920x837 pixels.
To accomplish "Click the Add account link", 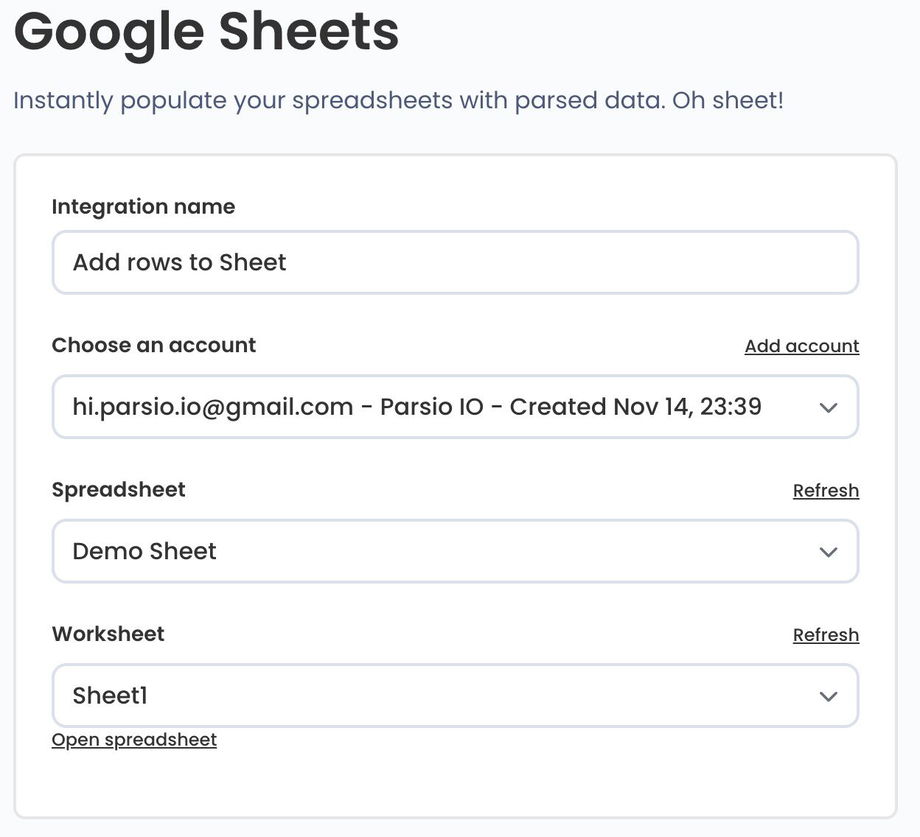I will tap(801, 345).
